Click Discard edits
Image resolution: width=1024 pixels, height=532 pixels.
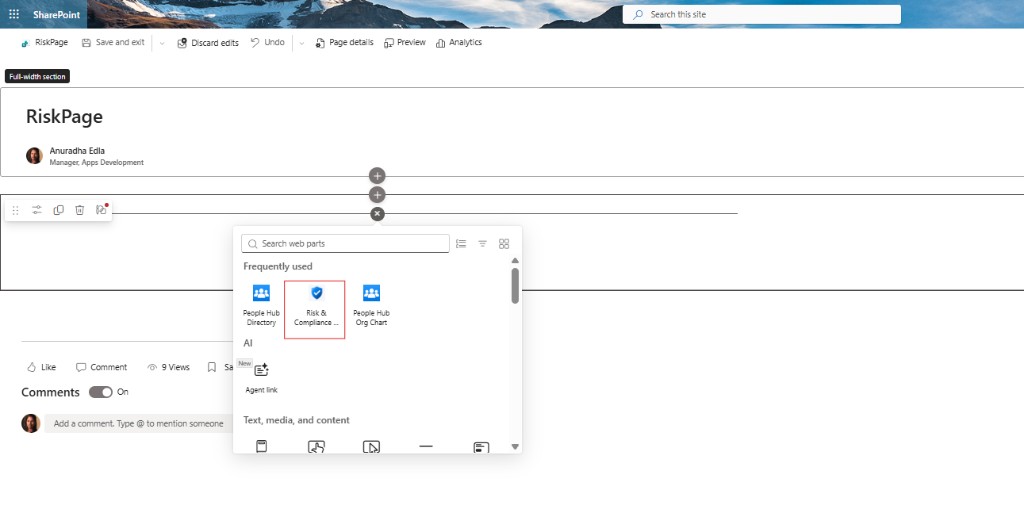tap(208, 43)
